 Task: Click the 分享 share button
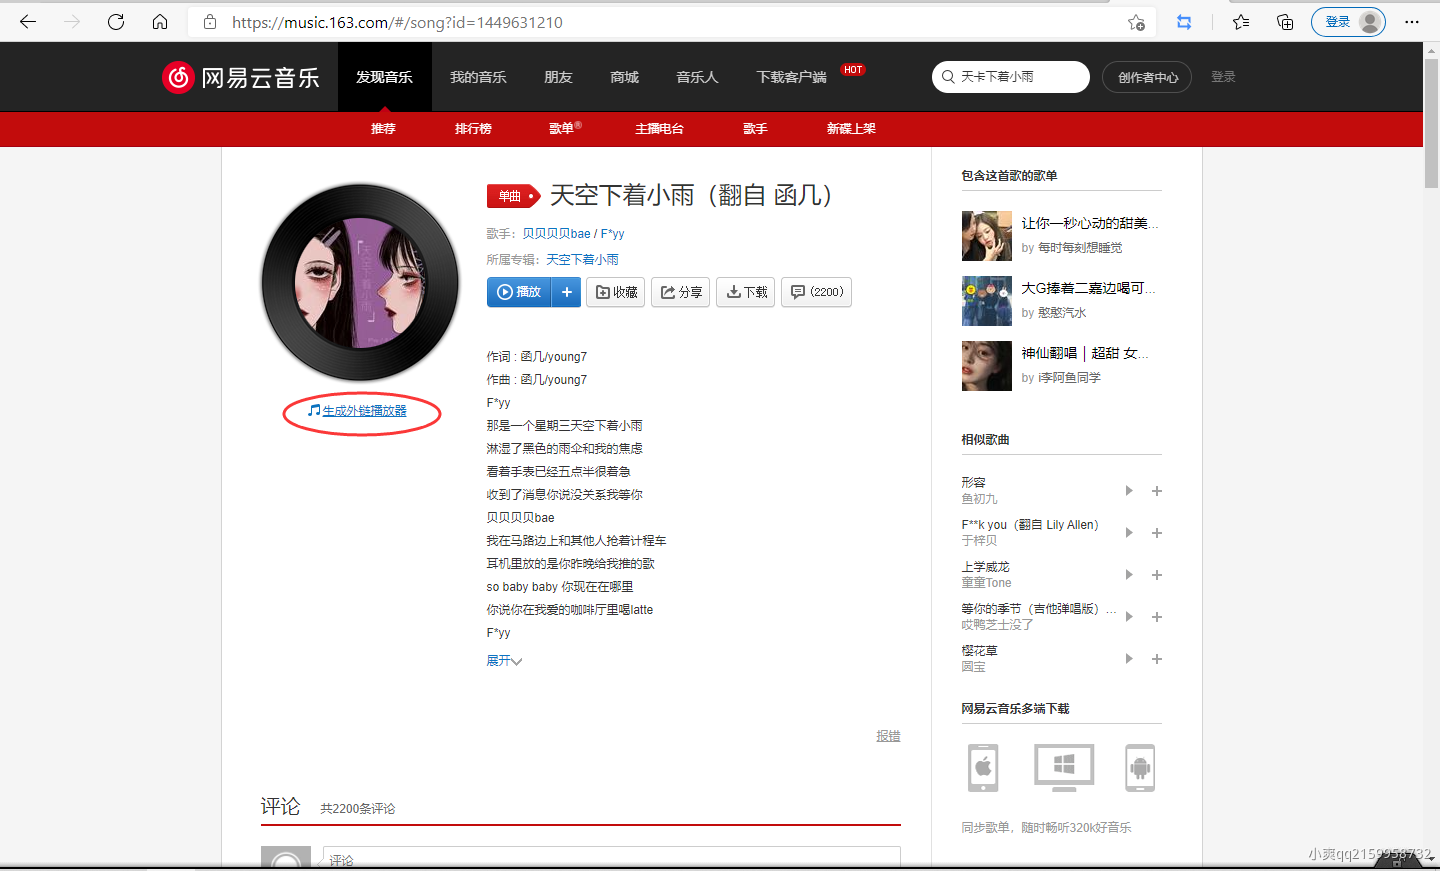[x=681, y=292]
